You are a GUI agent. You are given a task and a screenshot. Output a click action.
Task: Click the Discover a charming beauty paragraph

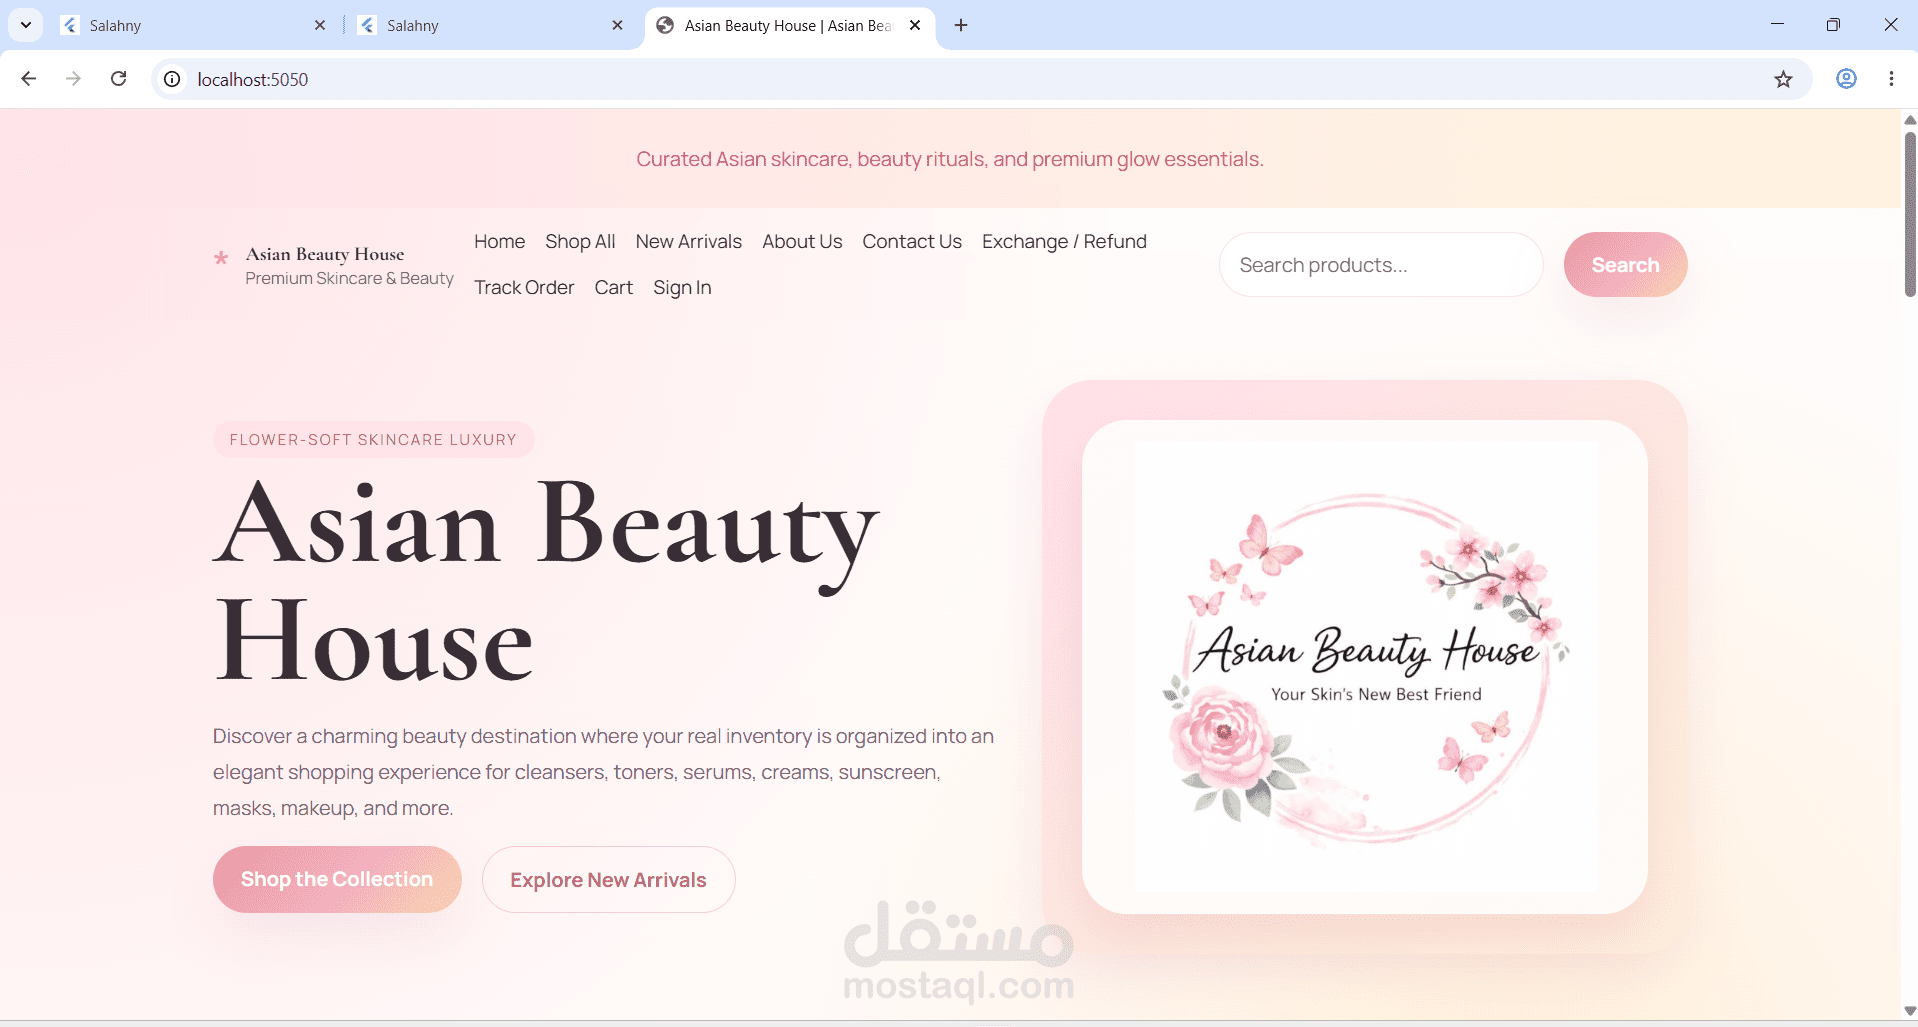click(603, 772)
